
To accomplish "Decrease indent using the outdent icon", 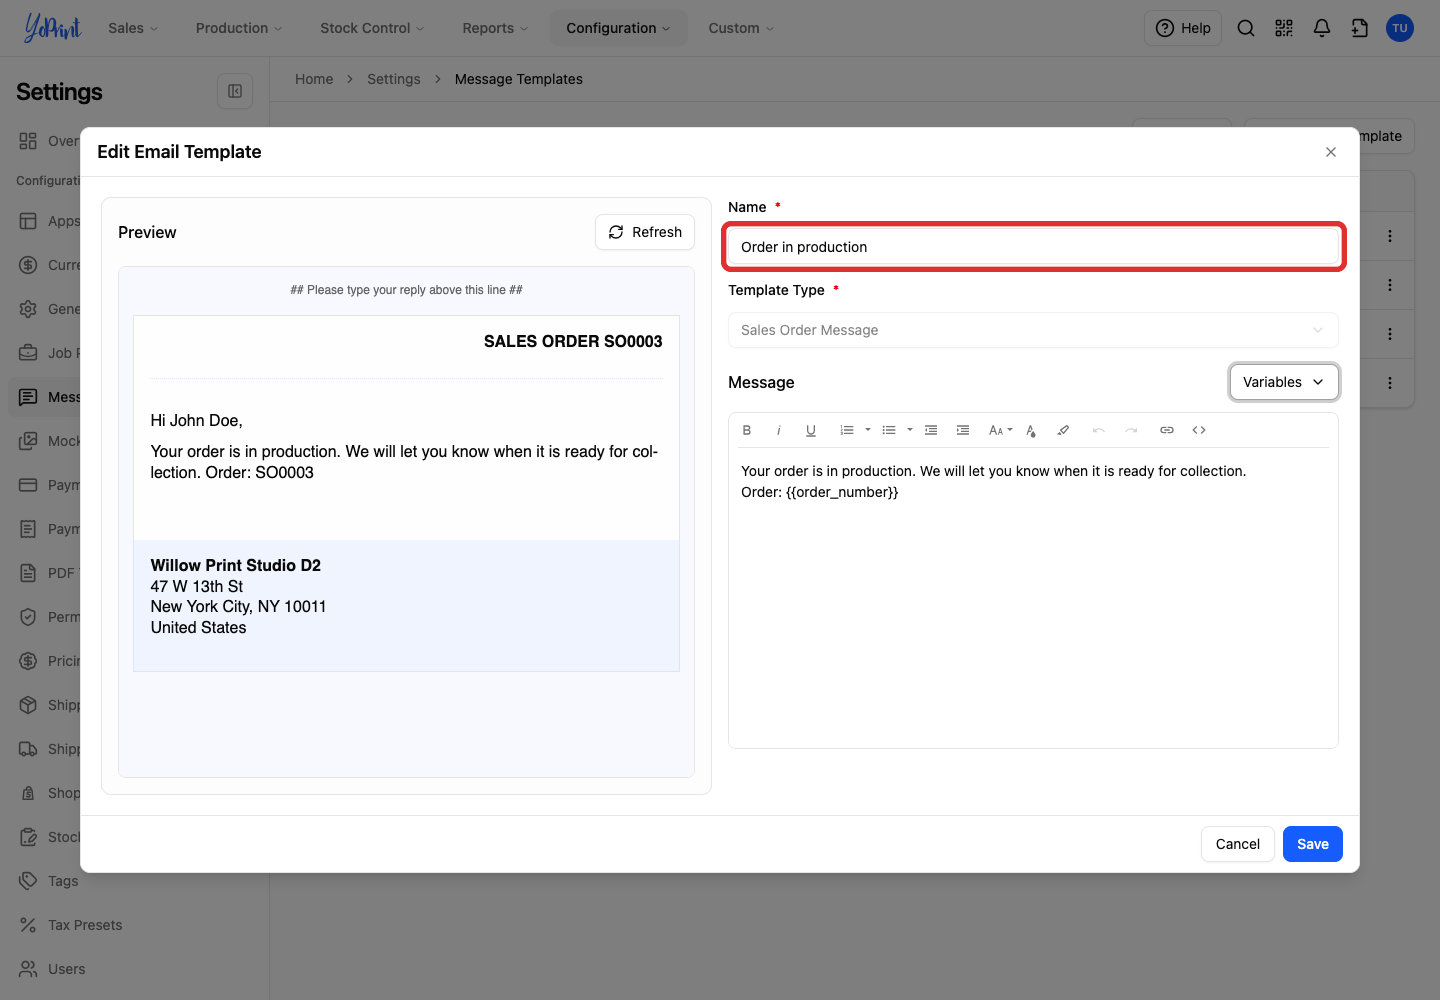I will (931, 430).
